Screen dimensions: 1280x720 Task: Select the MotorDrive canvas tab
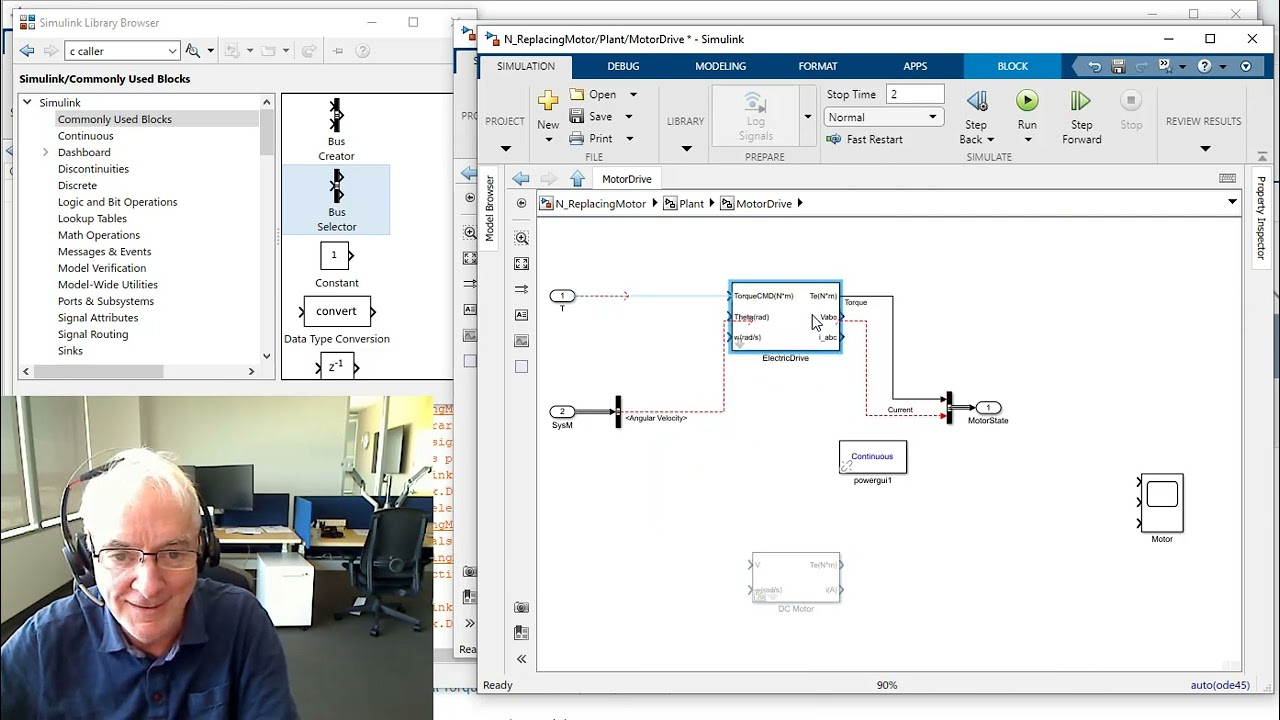(x=627, y=179)
